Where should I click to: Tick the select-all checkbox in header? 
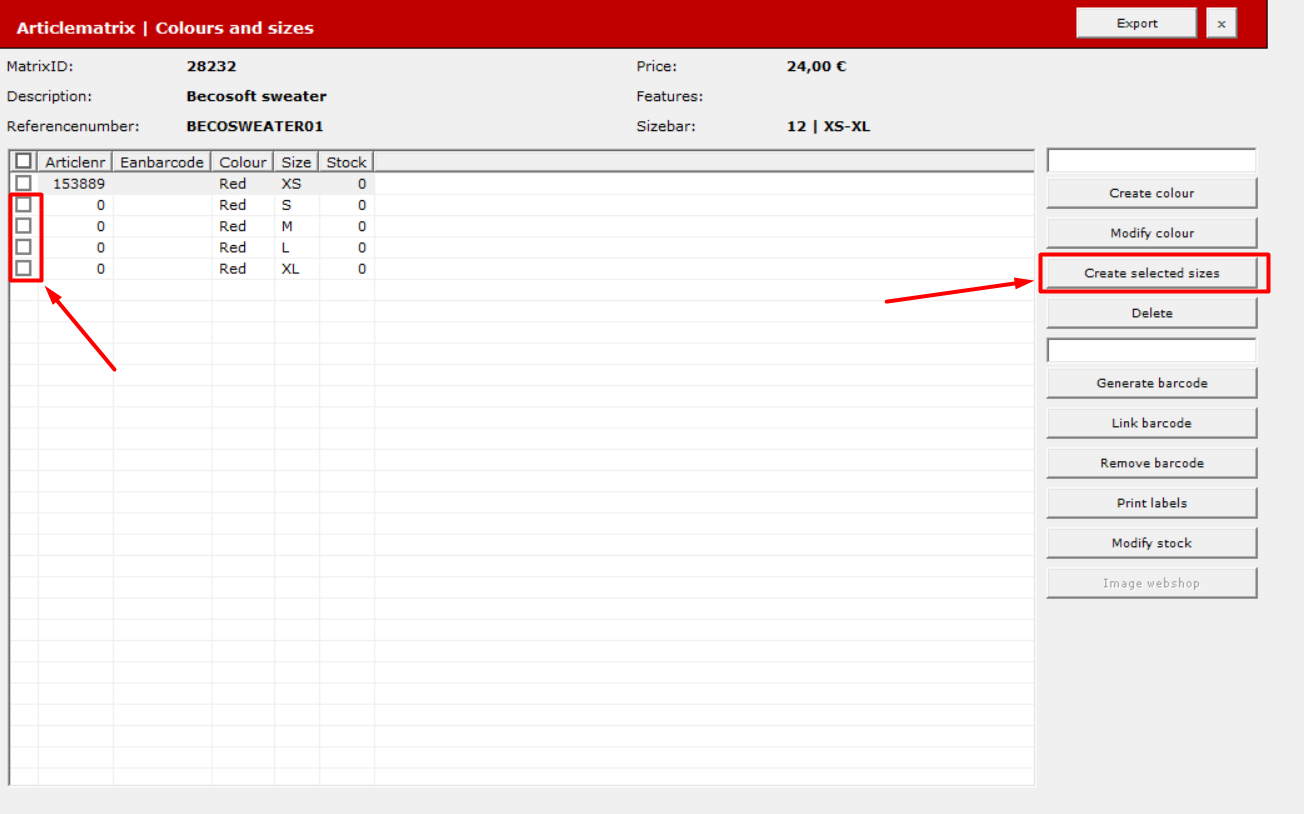point(23,161)
